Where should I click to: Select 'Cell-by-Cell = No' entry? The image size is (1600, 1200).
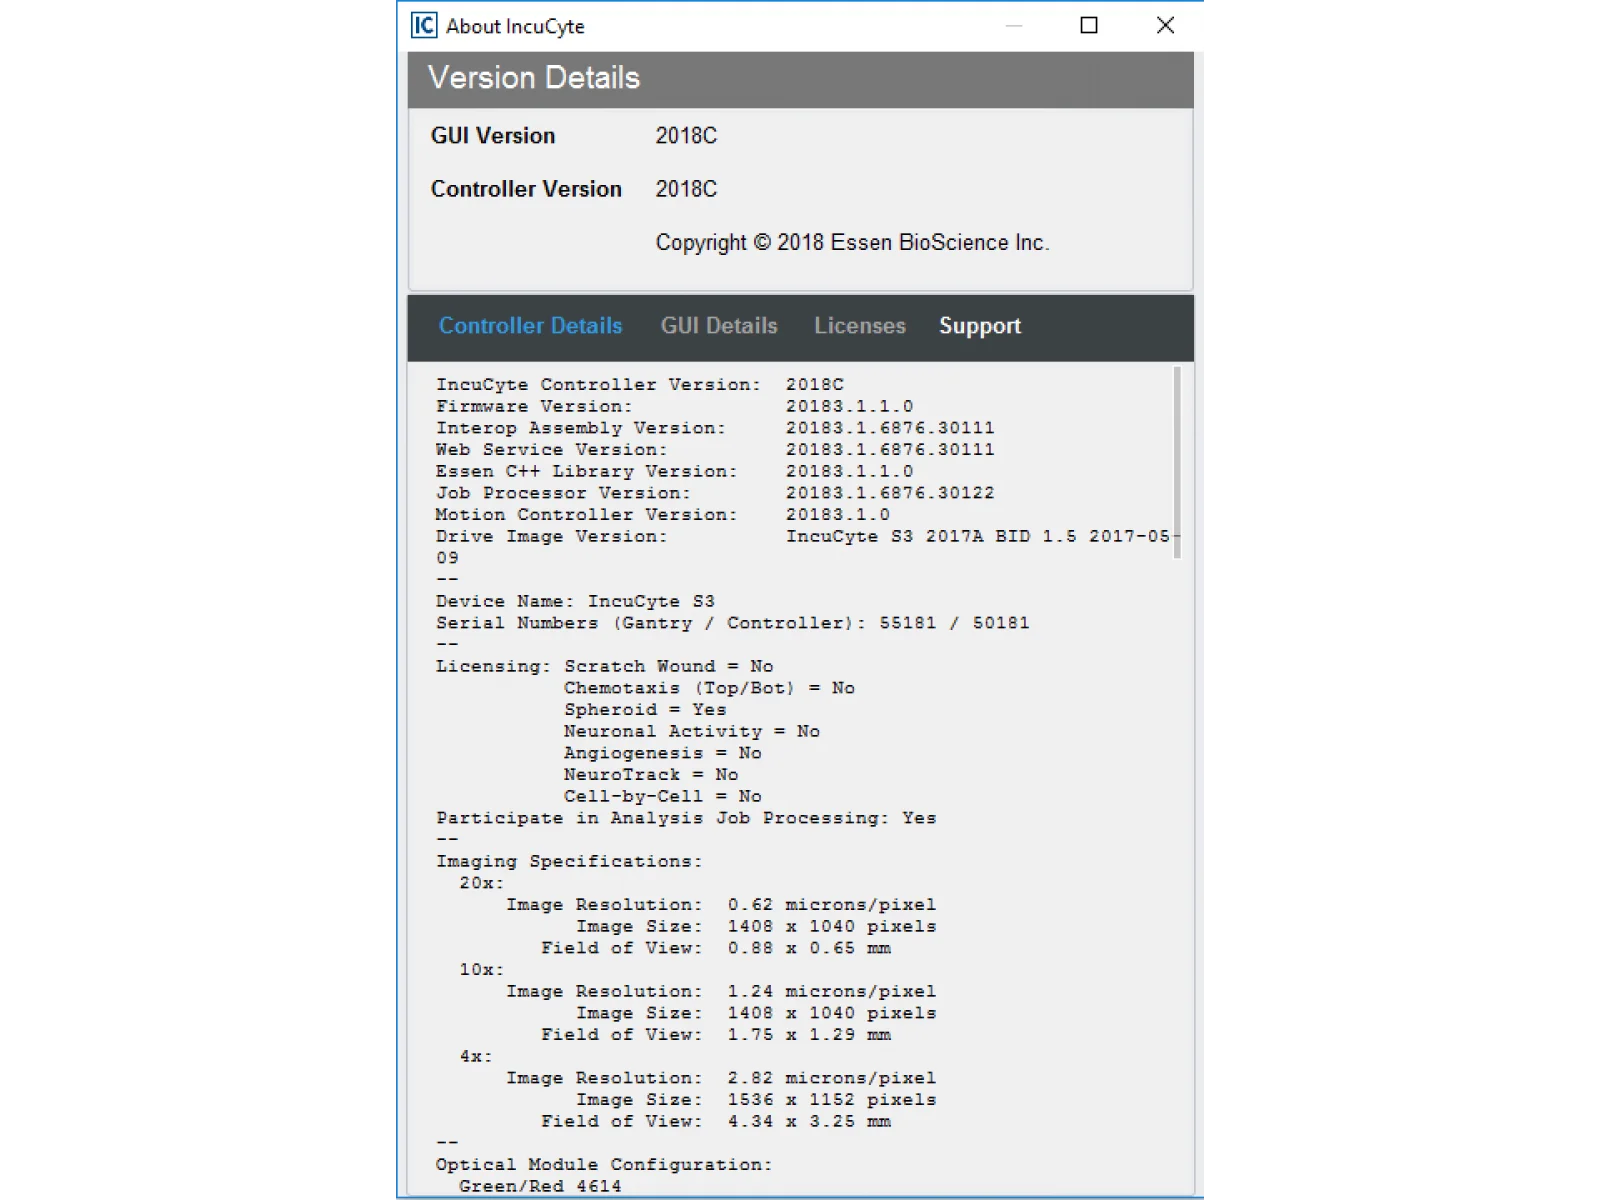point(663,796)
